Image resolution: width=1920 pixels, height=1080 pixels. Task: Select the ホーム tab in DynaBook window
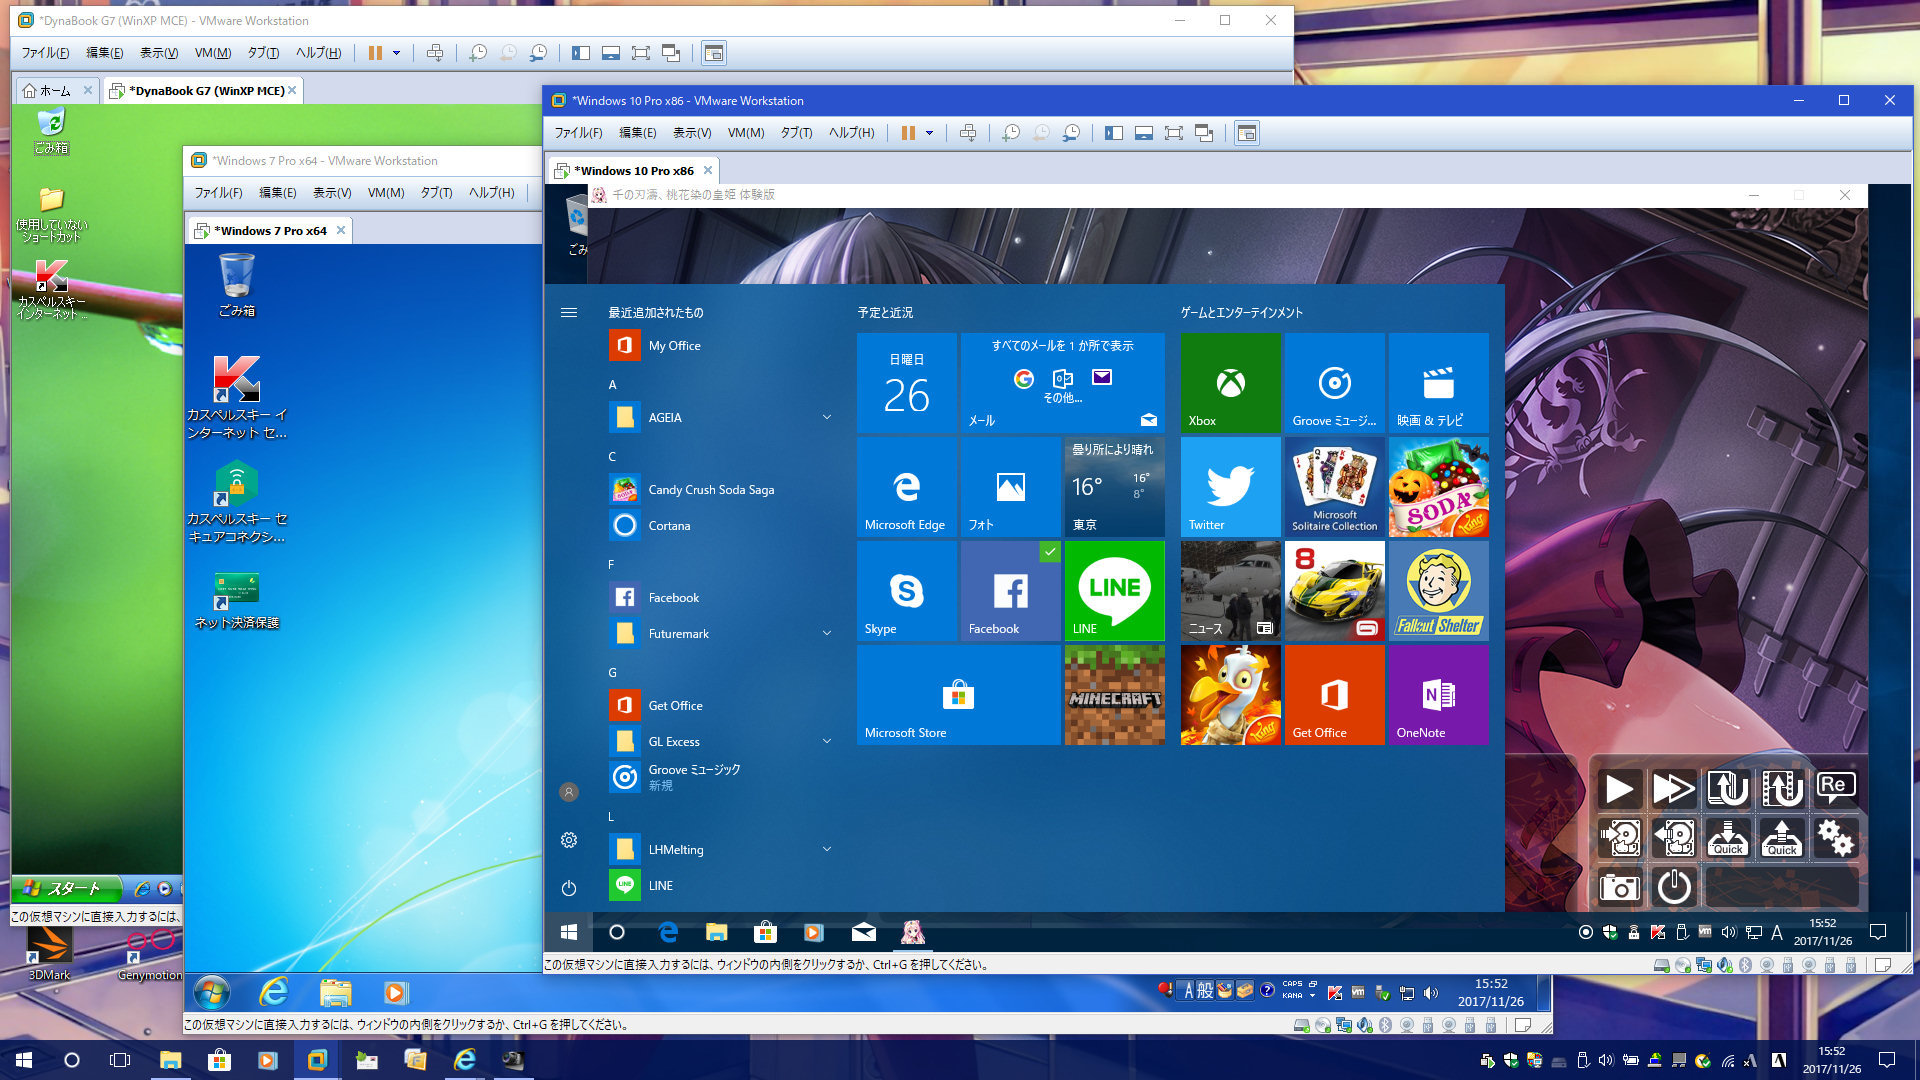pos(55,91)
